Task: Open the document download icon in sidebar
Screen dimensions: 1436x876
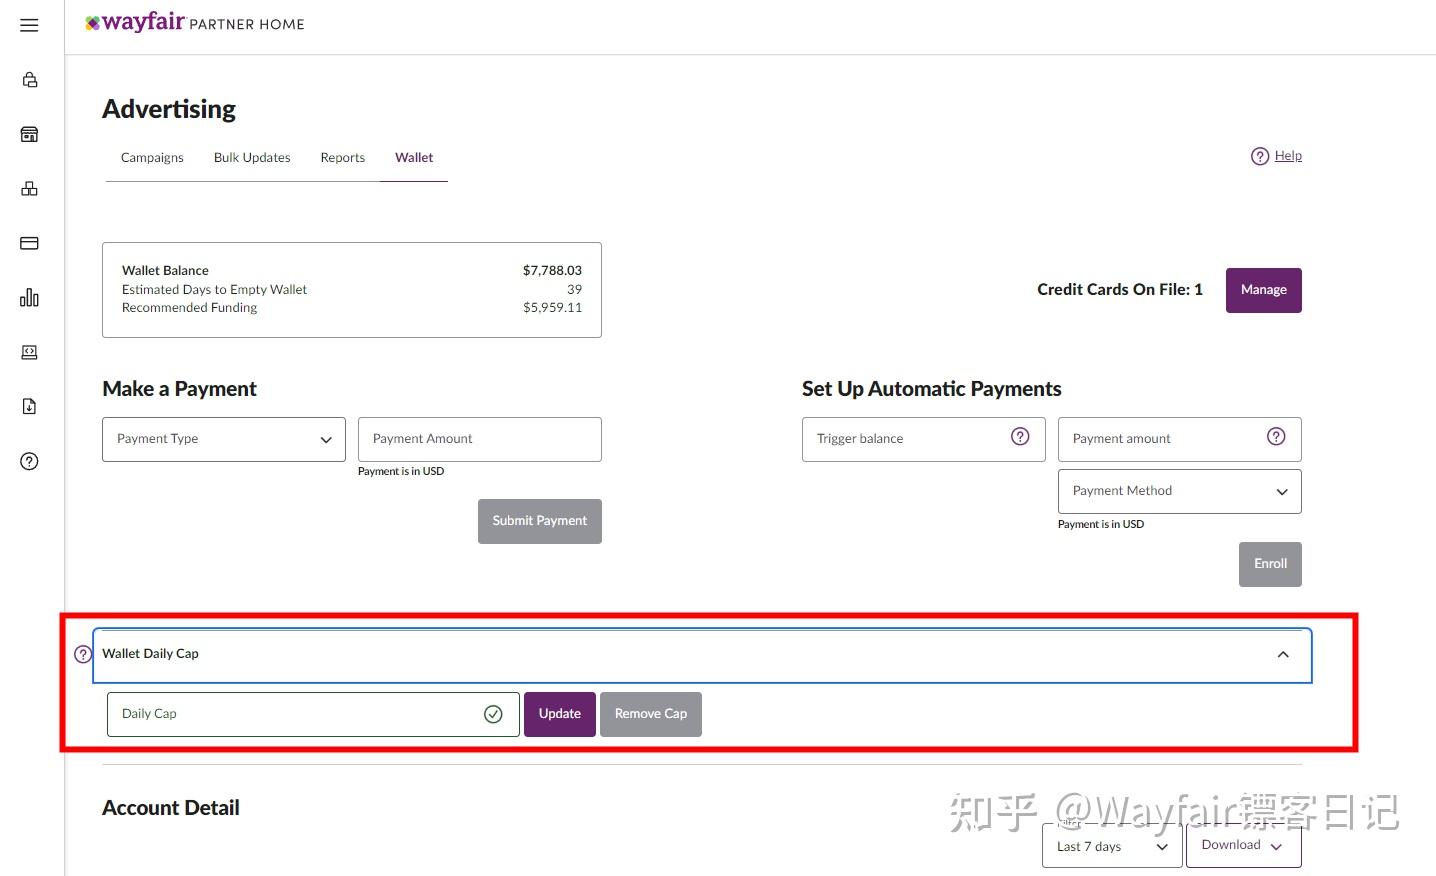Action: [x=29, y=406]
